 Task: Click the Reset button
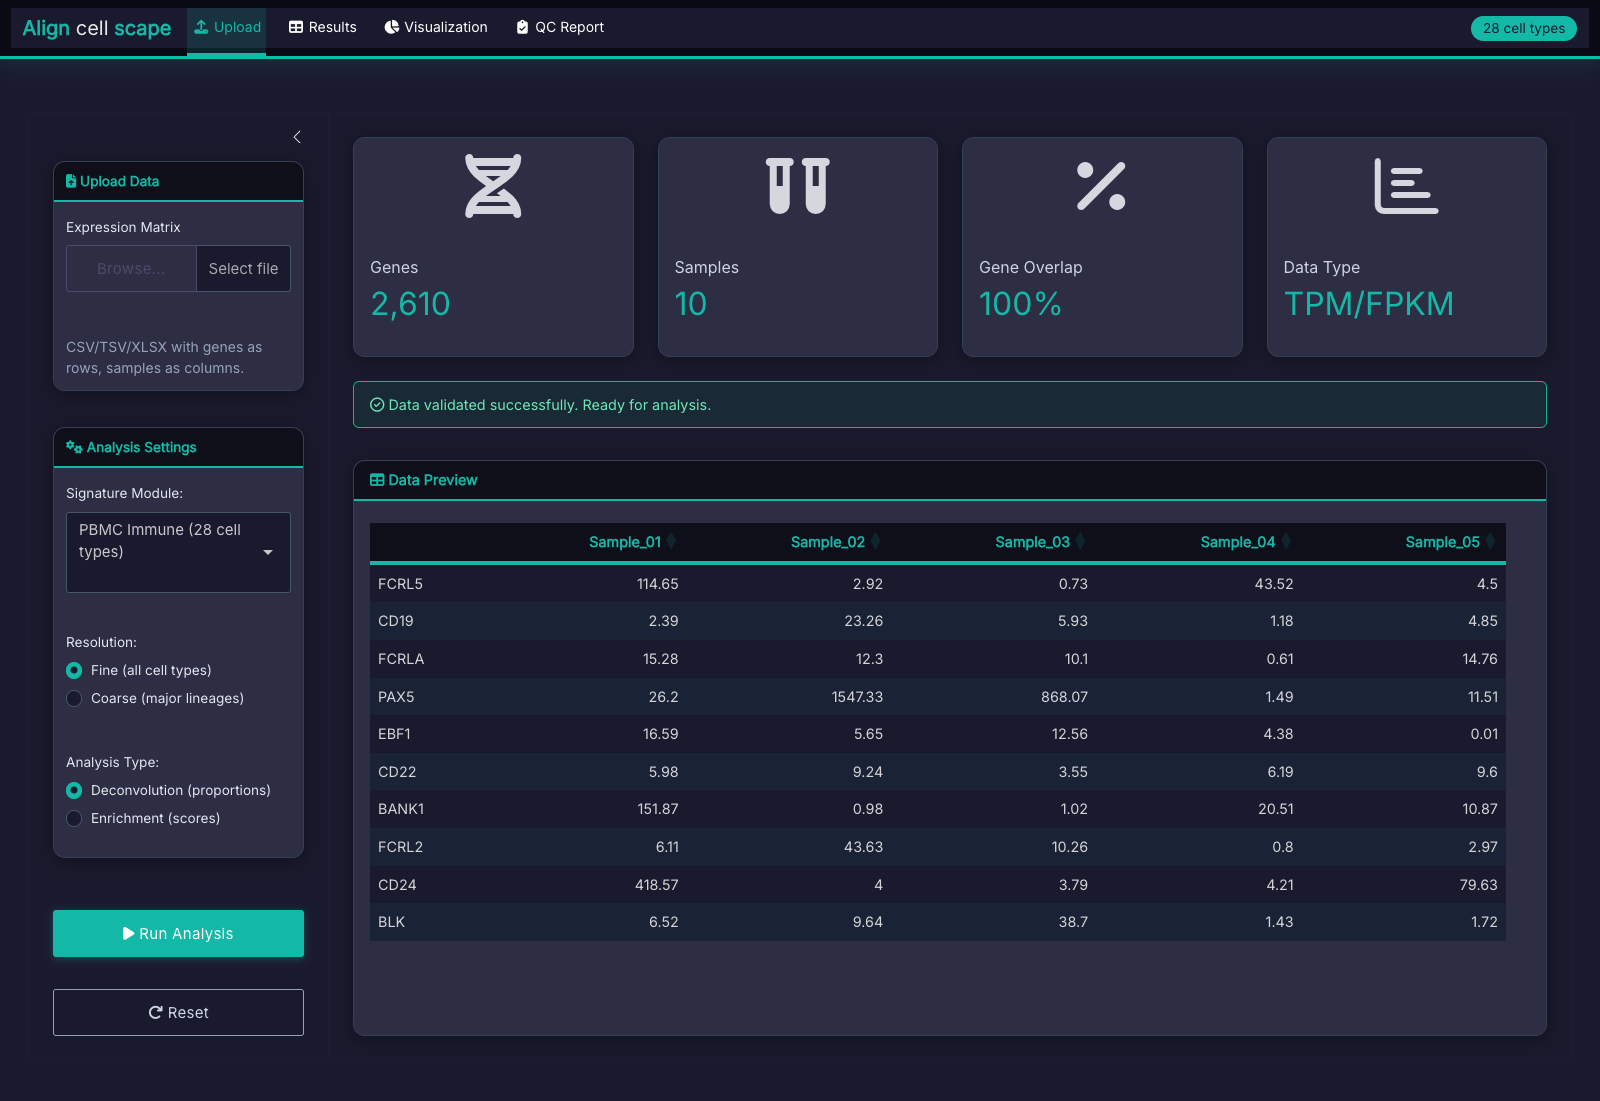click(178, 1012)
